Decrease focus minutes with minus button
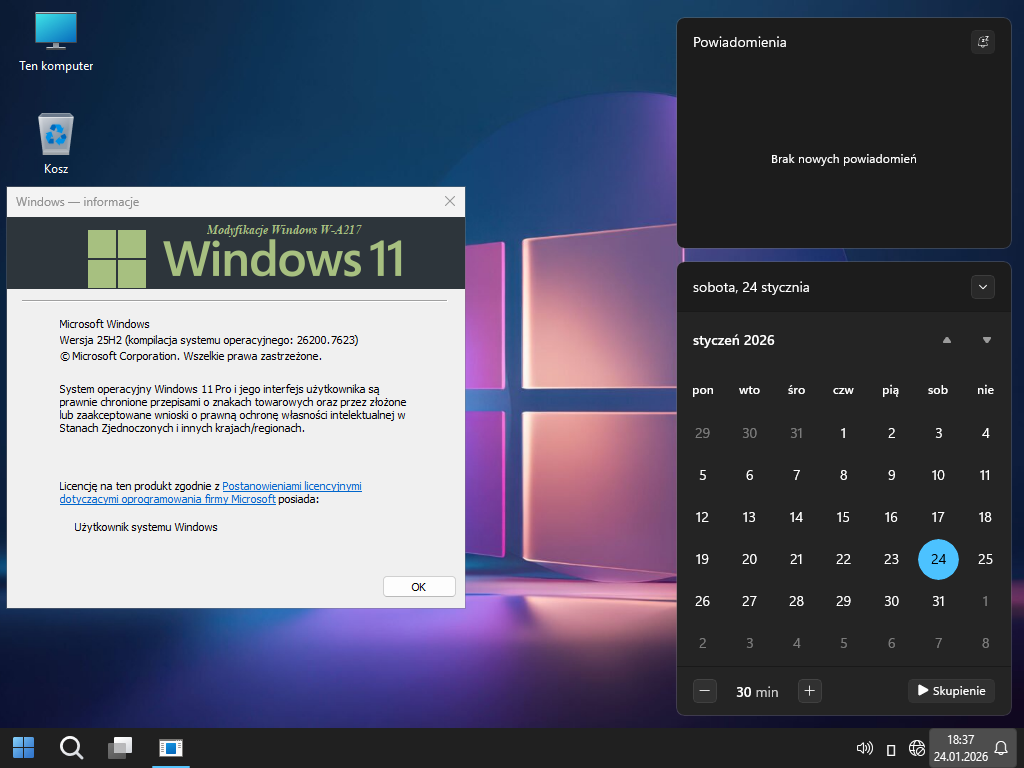Viewport: 1024px width, 768px height. pyautogui.click(x=705, y=691)
